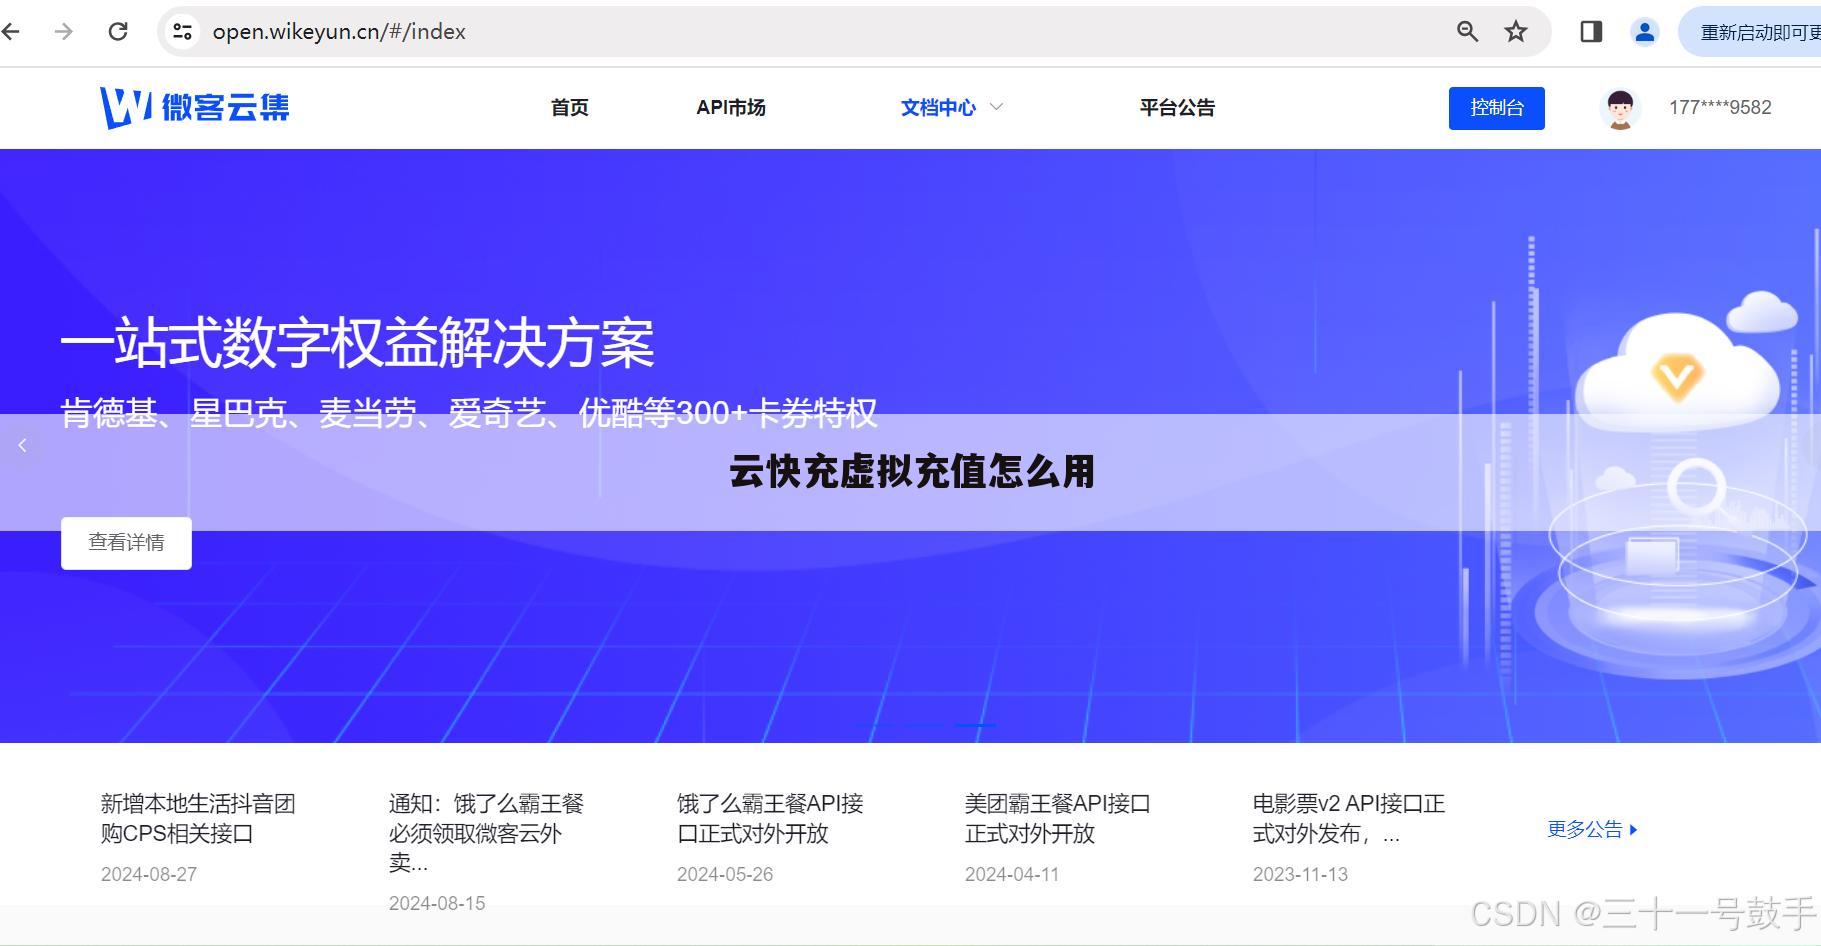Viewport: 1821px width, 946px height.
Task: Open 首页 navigation item
Action: pyautogui.click(x=570, y=107)
